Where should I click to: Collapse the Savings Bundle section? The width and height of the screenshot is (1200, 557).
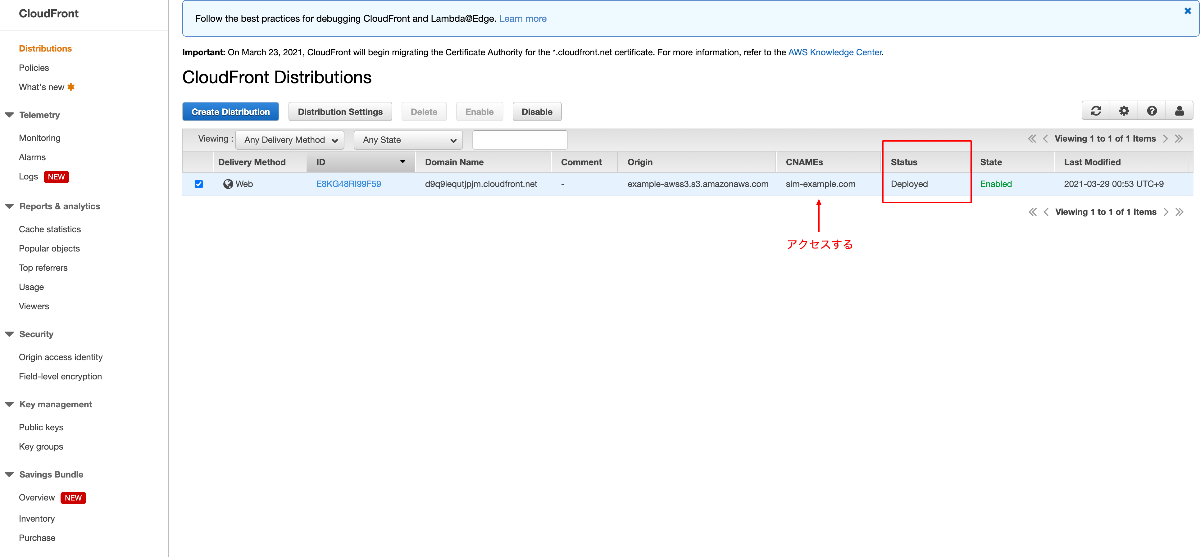coord(9,474)
